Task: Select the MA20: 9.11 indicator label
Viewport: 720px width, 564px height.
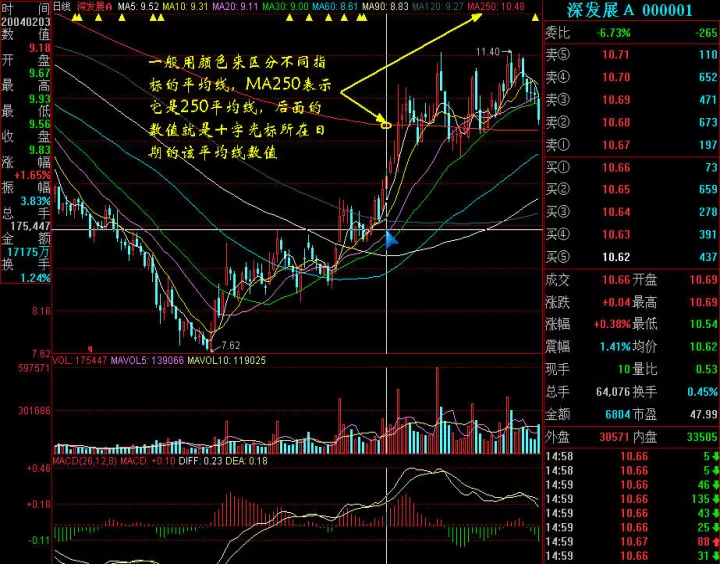Action: pyautogui.click(x=236, y=6)
